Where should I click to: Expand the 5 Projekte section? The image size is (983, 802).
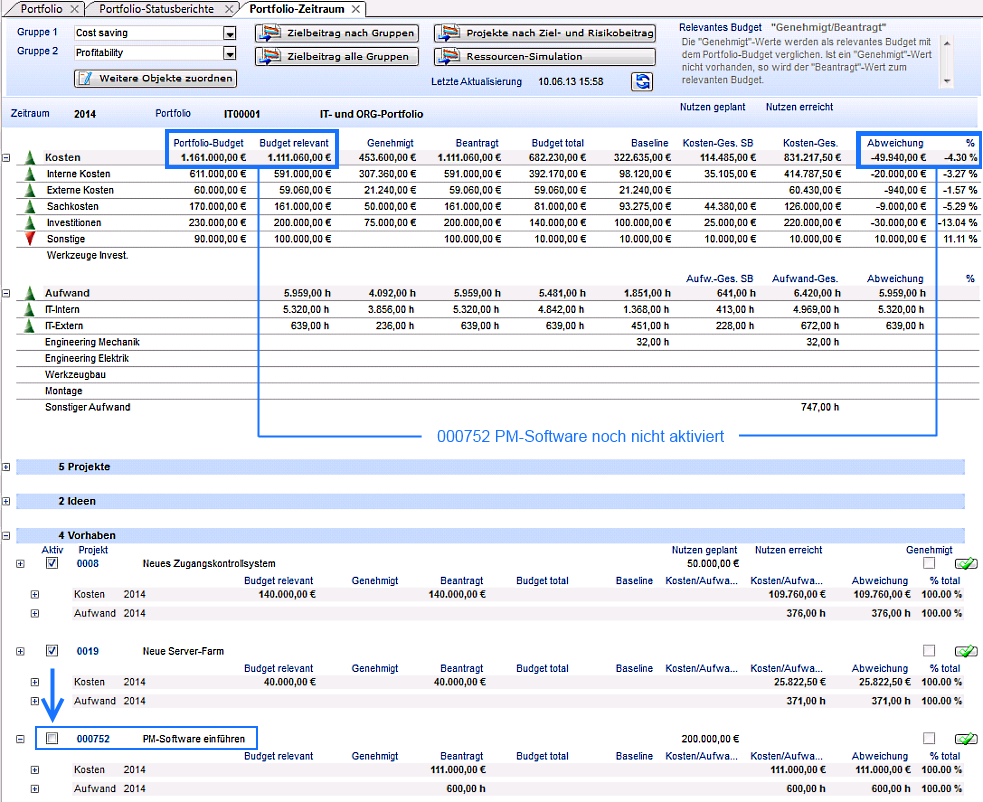(7, 467)
